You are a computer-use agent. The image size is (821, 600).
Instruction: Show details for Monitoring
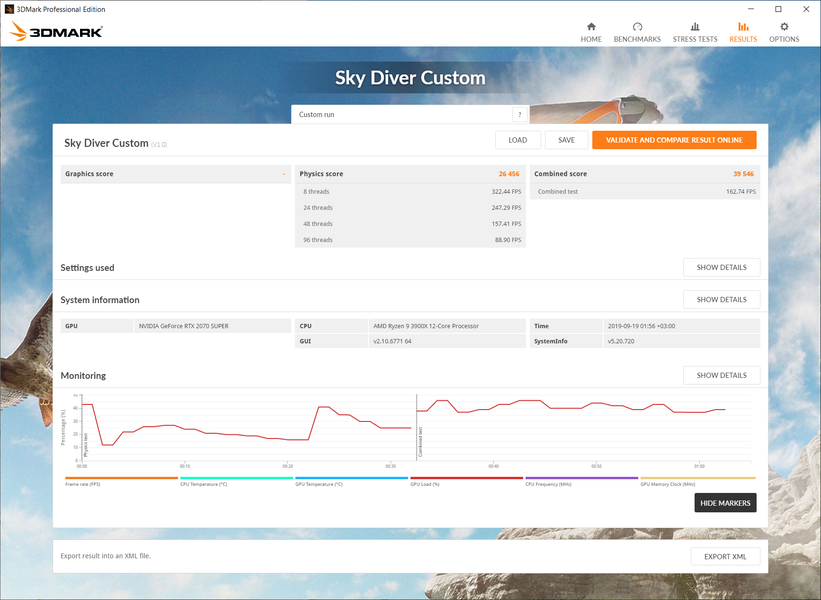722,375
